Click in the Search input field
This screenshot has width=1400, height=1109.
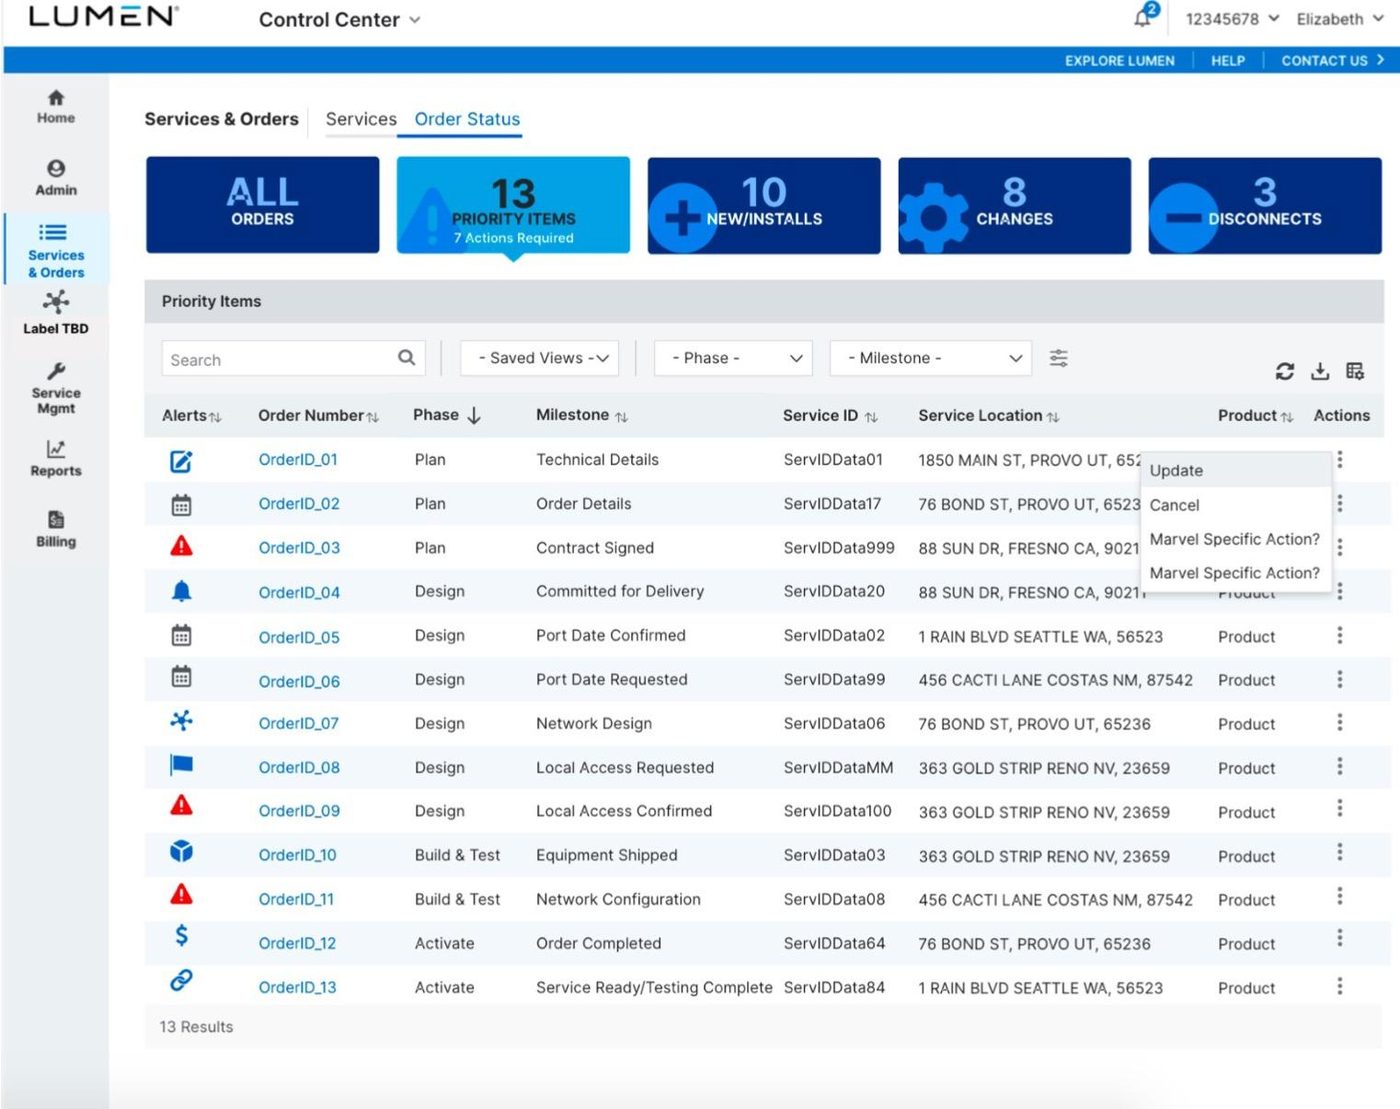click(280, 359)
